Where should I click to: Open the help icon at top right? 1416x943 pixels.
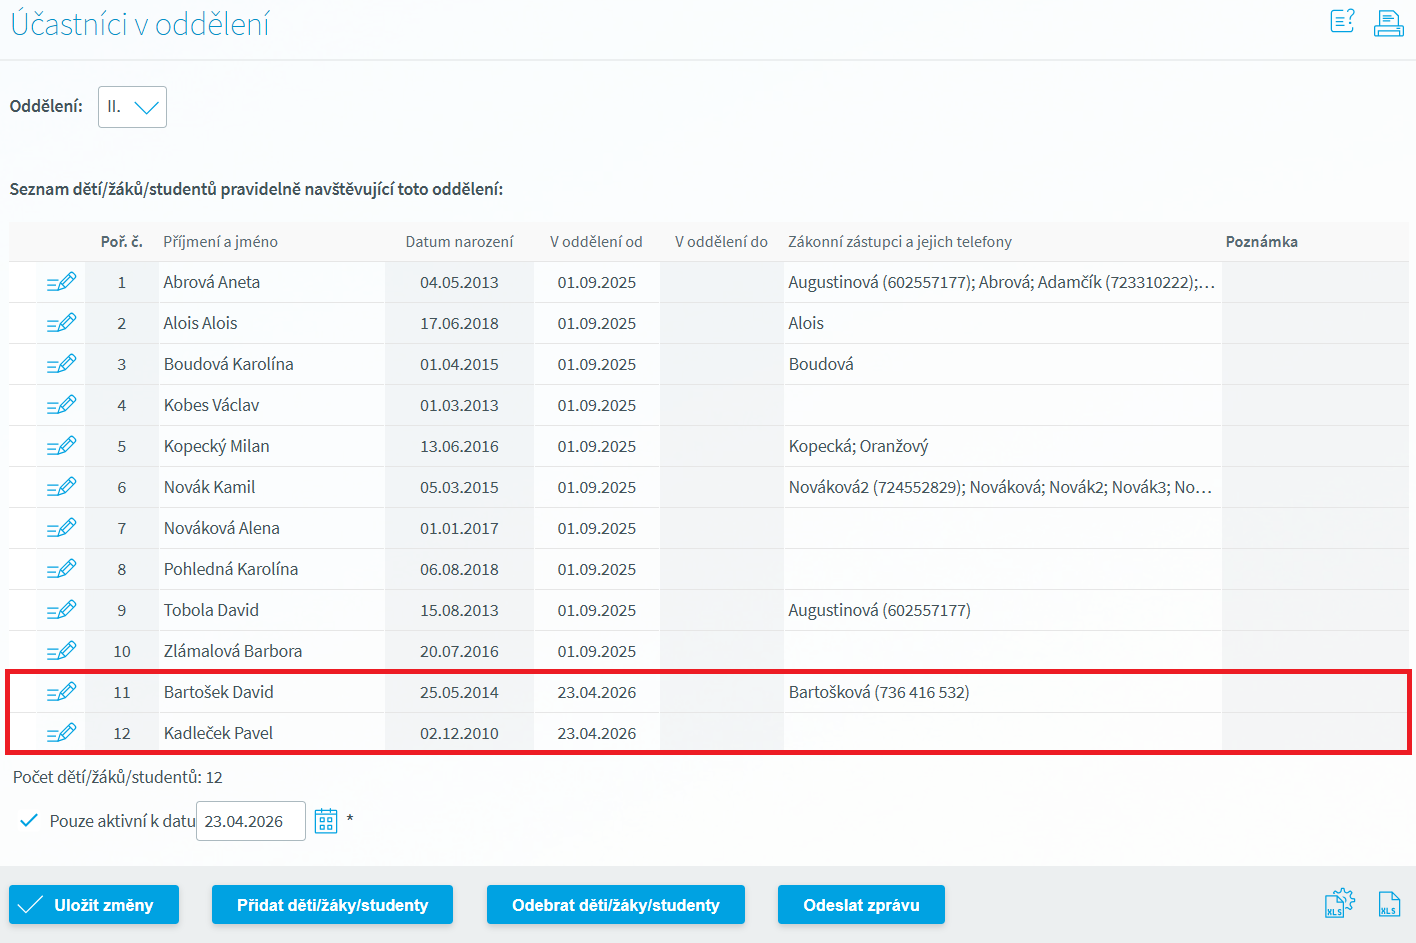[x=1342, y=21]
